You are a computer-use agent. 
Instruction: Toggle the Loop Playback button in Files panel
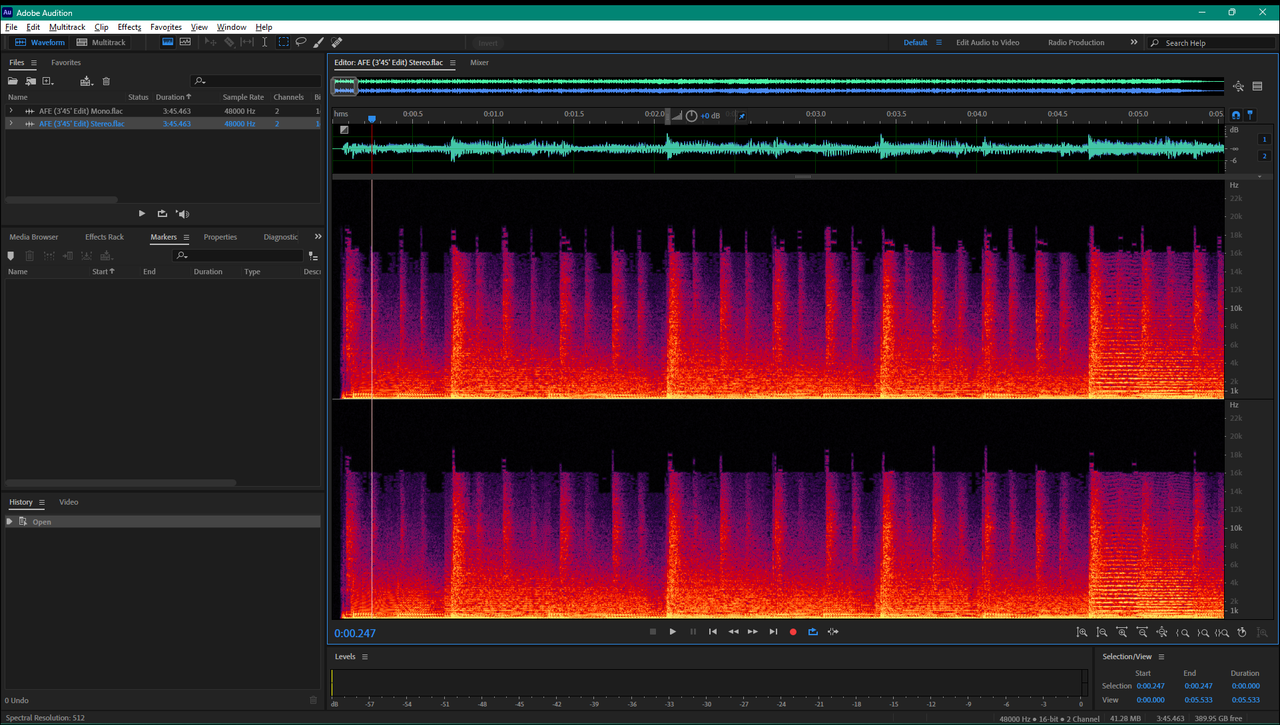click(162, 213)
